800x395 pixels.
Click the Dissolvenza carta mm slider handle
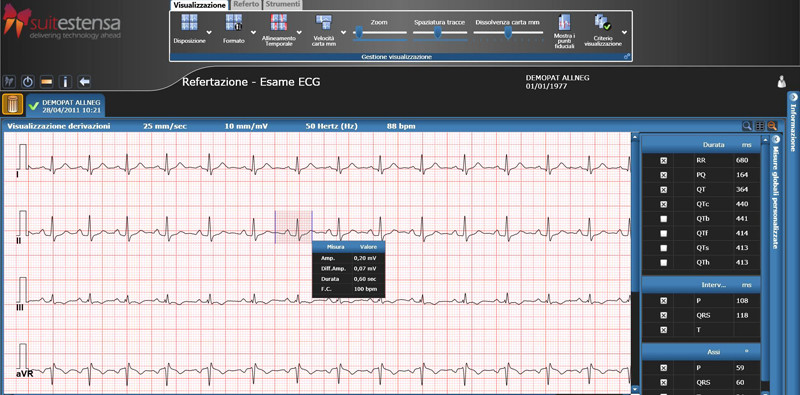508,32
